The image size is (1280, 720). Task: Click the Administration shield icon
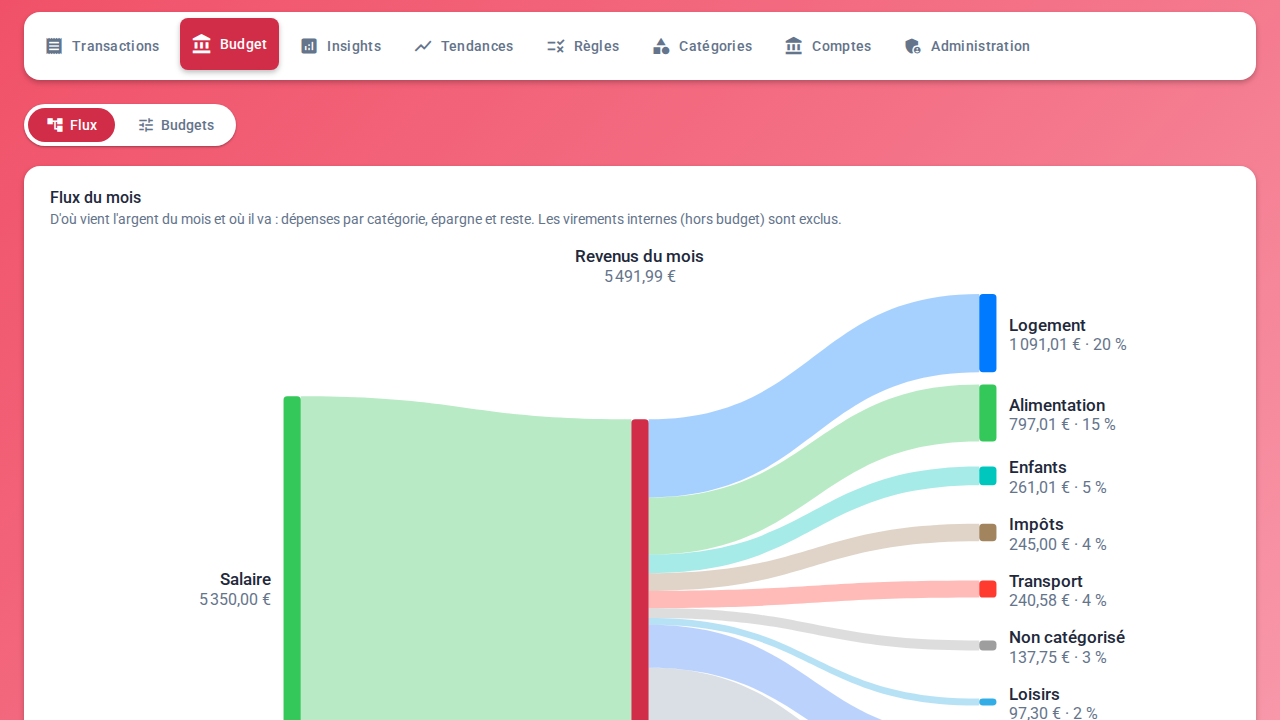pos(913,46)
